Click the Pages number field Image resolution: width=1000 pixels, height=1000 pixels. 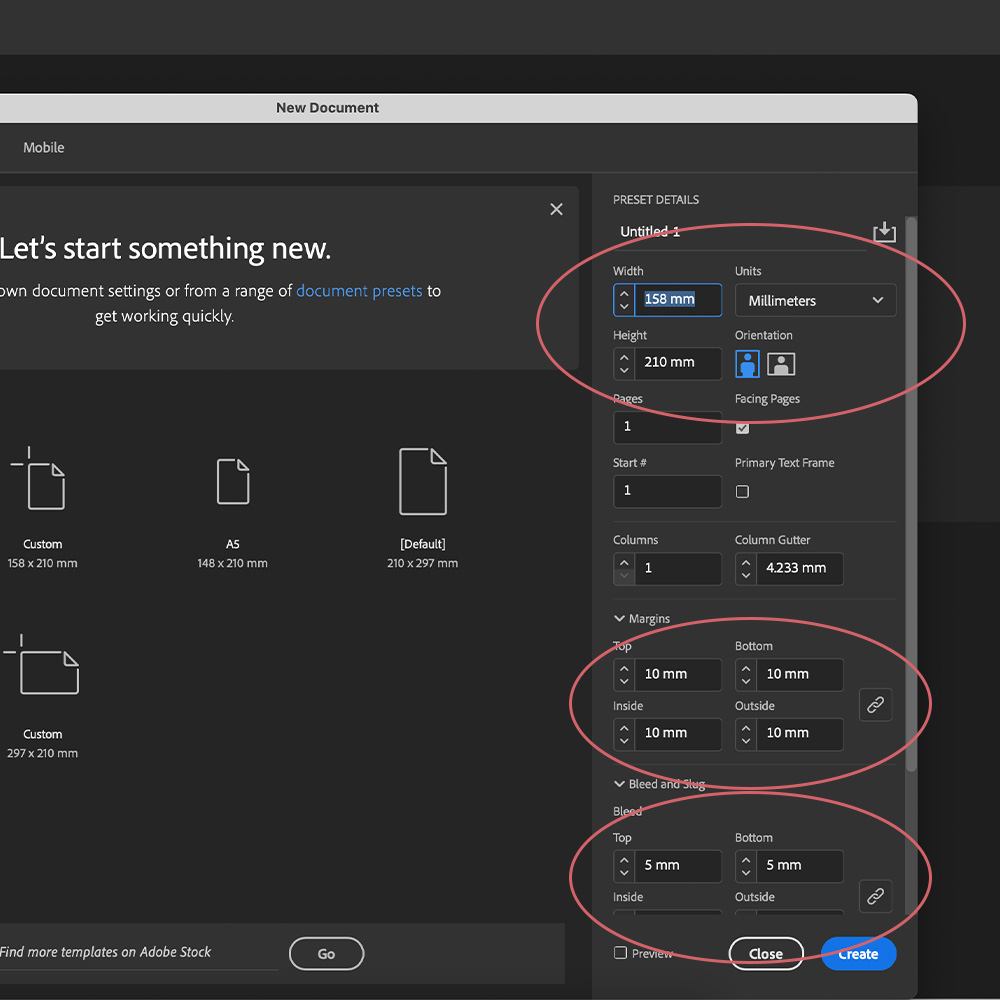tap(667, 427)
